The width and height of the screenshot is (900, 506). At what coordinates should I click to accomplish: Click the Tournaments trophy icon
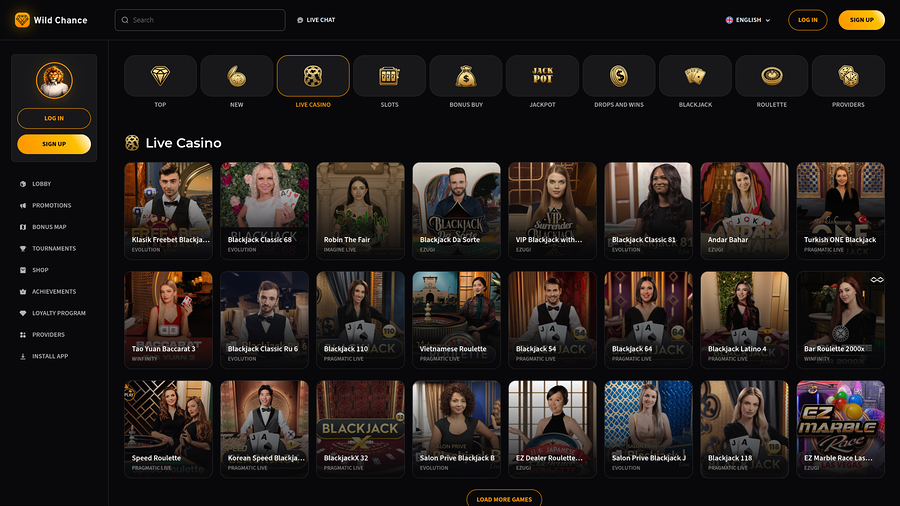tap(23, 248)
